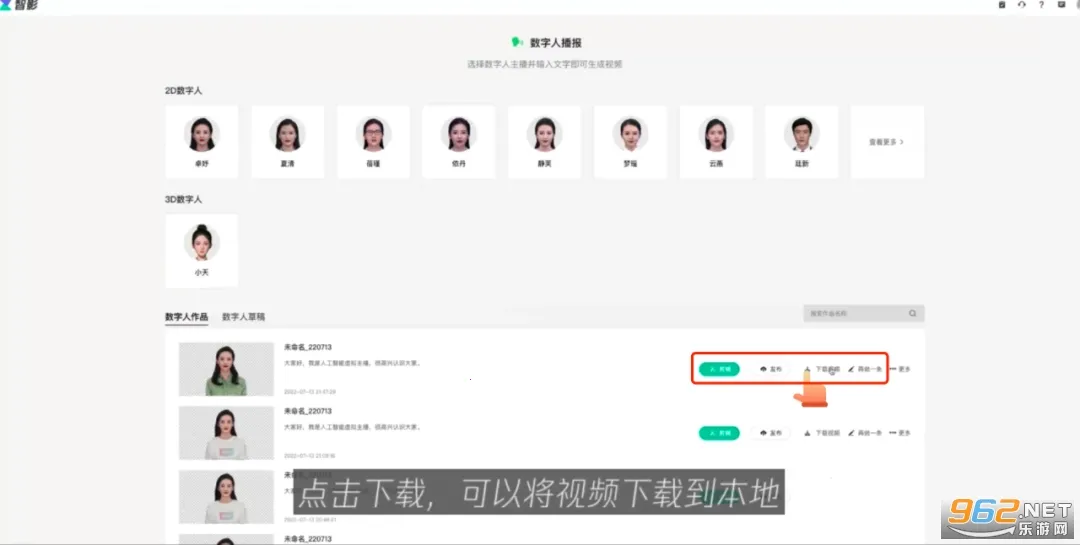1080x545 pixels.
Task: Select the 3D digital human 小天
Action: click(202, 250)
